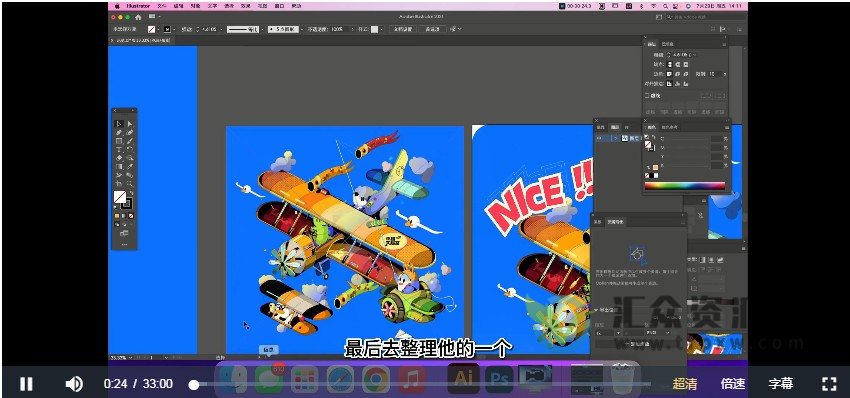Pause the video playback
Viewport: 850px width, 398px height.
click(25, 384)
